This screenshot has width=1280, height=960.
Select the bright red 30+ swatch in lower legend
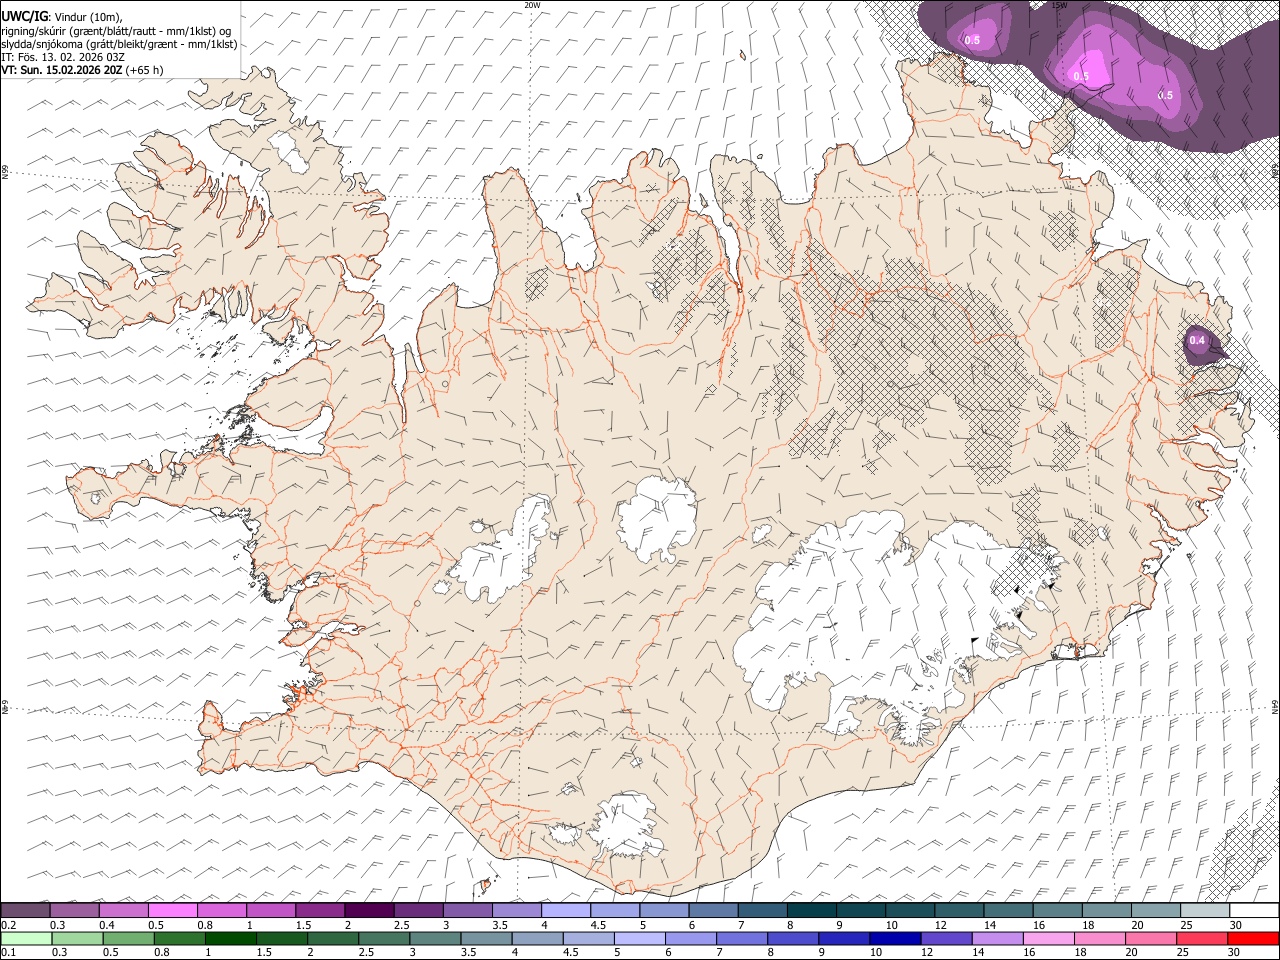coord(1252,938)
